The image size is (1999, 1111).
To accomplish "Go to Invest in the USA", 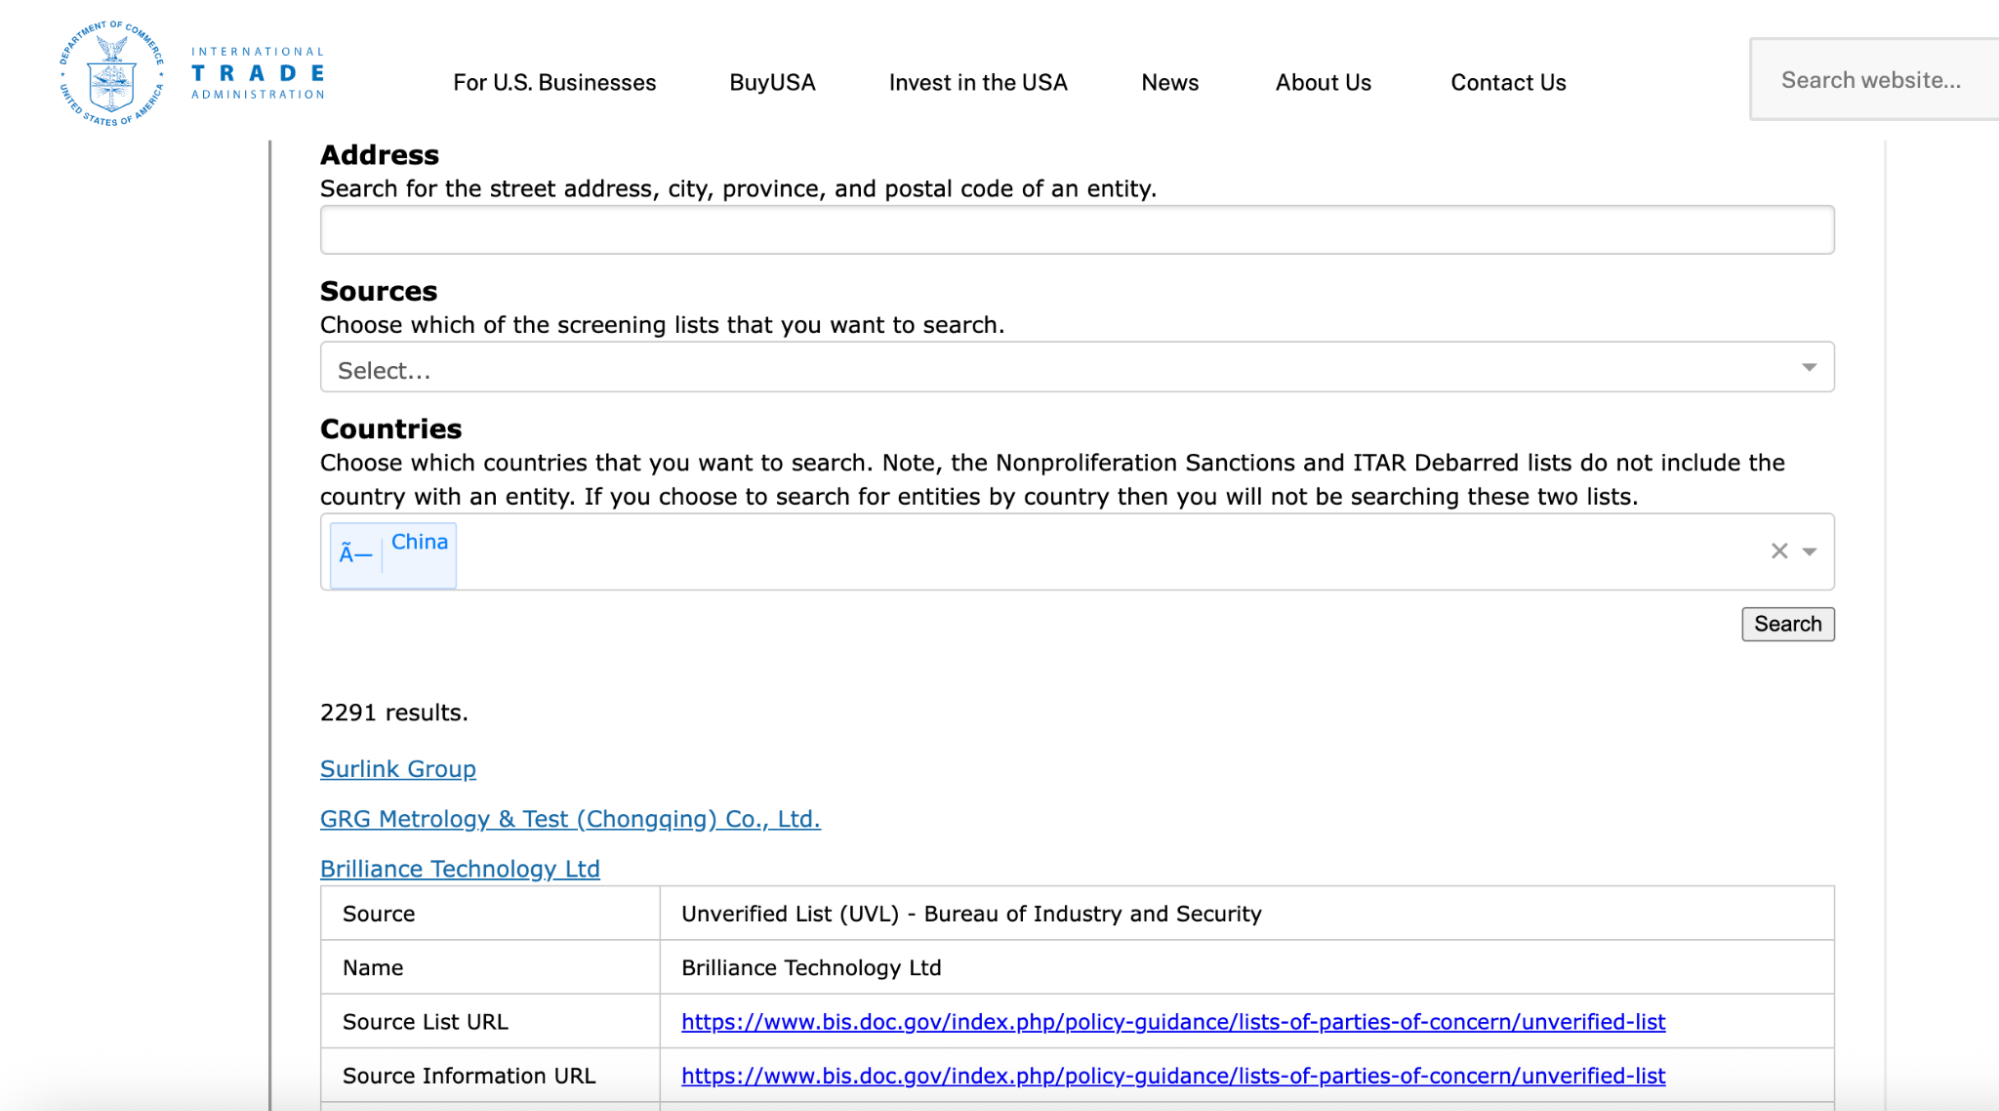I will (977, 83).
